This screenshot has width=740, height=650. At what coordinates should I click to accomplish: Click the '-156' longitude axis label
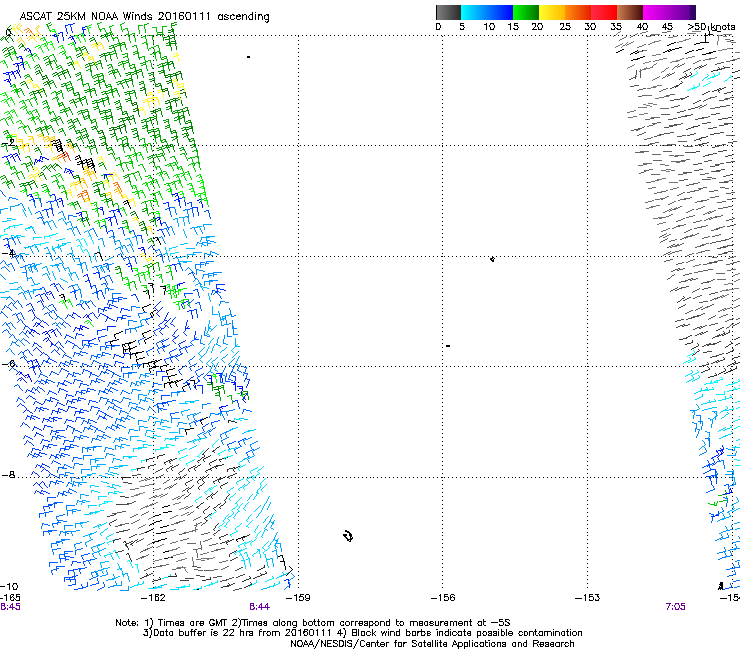(443, 598)
